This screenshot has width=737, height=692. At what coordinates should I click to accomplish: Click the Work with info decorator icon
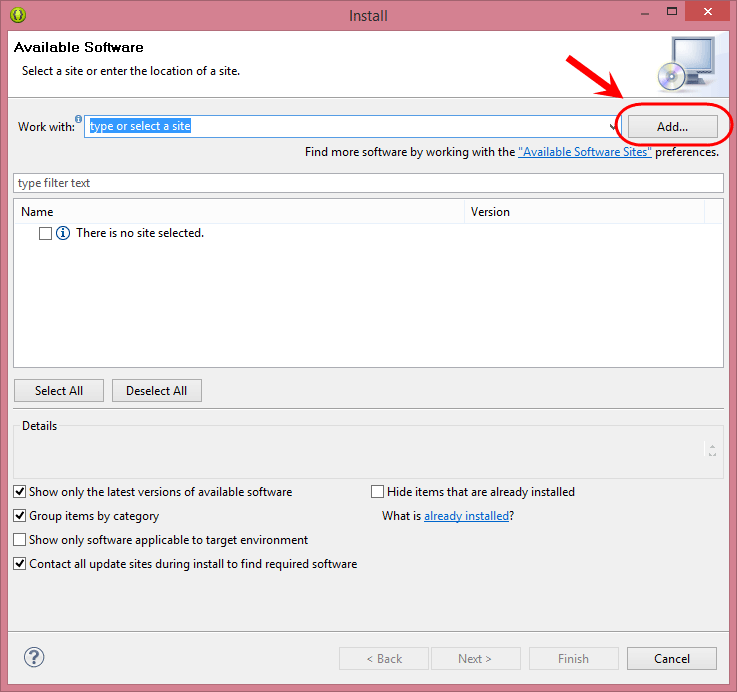[78, 118]
